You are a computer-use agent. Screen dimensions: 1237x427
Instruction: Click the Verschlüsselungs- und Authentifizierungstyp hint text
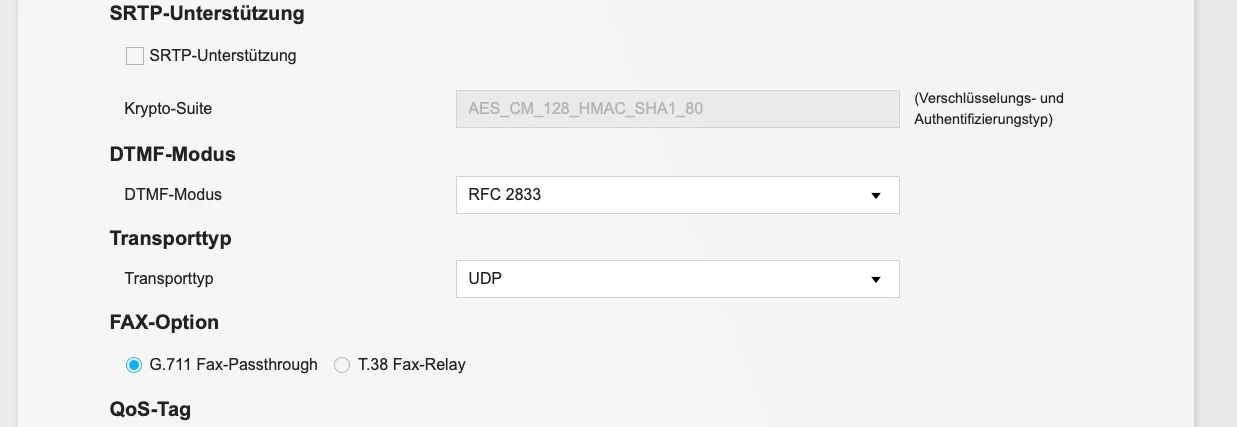pyautogui.click(x=988, y=109)
